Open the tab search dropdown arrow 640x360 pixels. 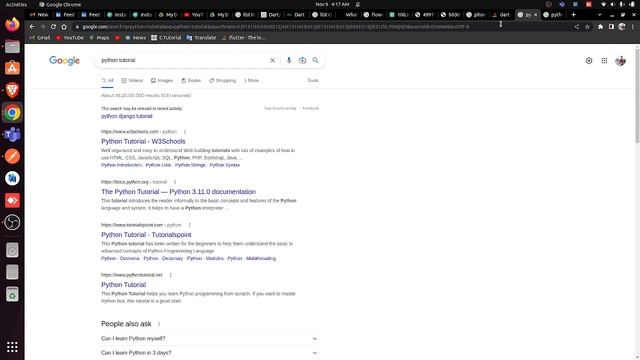point(599,15)
